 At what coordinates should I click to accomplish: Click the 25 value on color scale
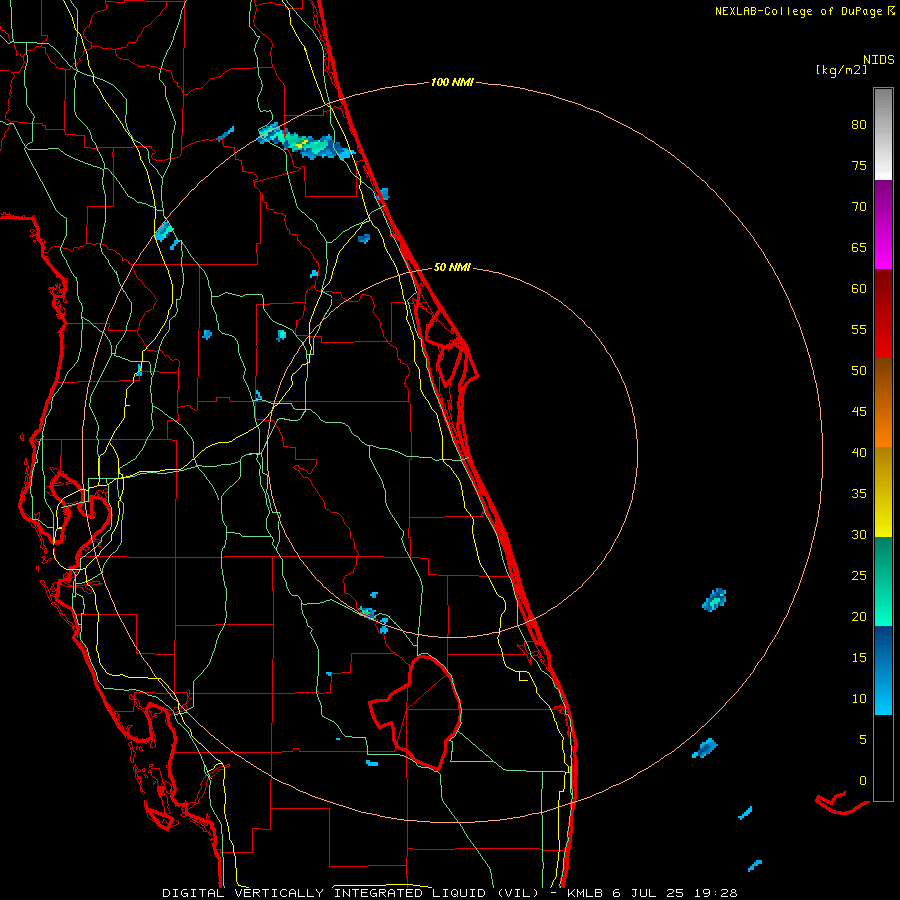(x=859, y=576)
